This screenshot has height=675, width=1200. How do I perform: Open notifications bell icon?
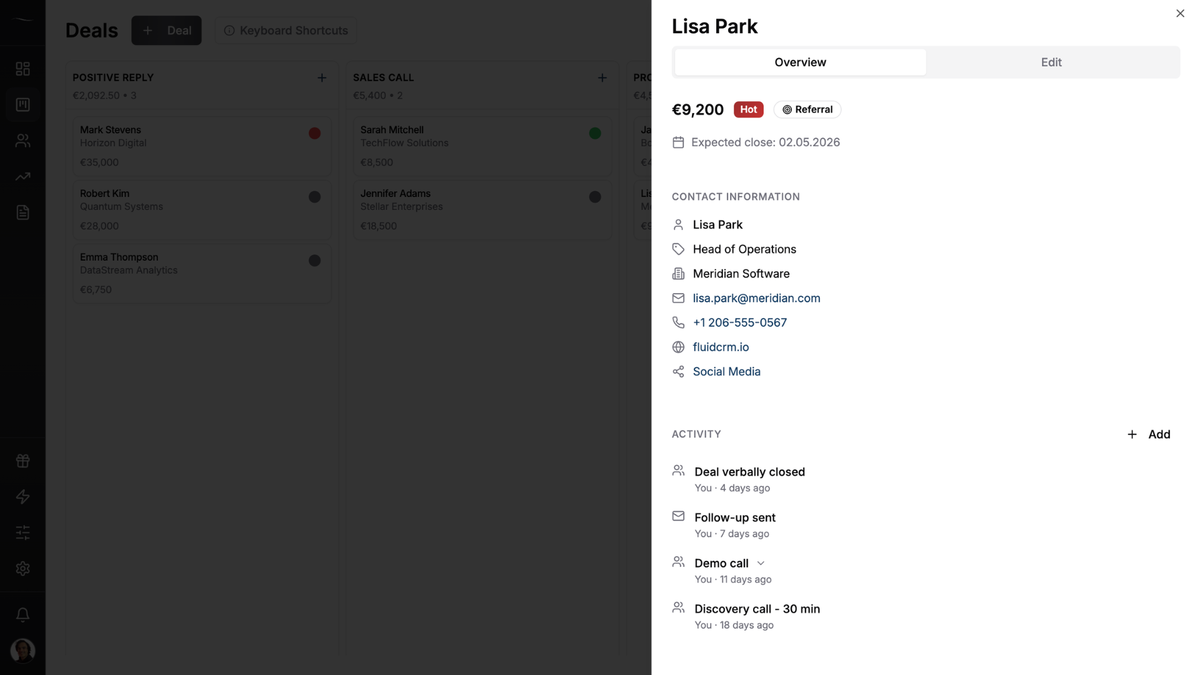click(x=22, y=615)
